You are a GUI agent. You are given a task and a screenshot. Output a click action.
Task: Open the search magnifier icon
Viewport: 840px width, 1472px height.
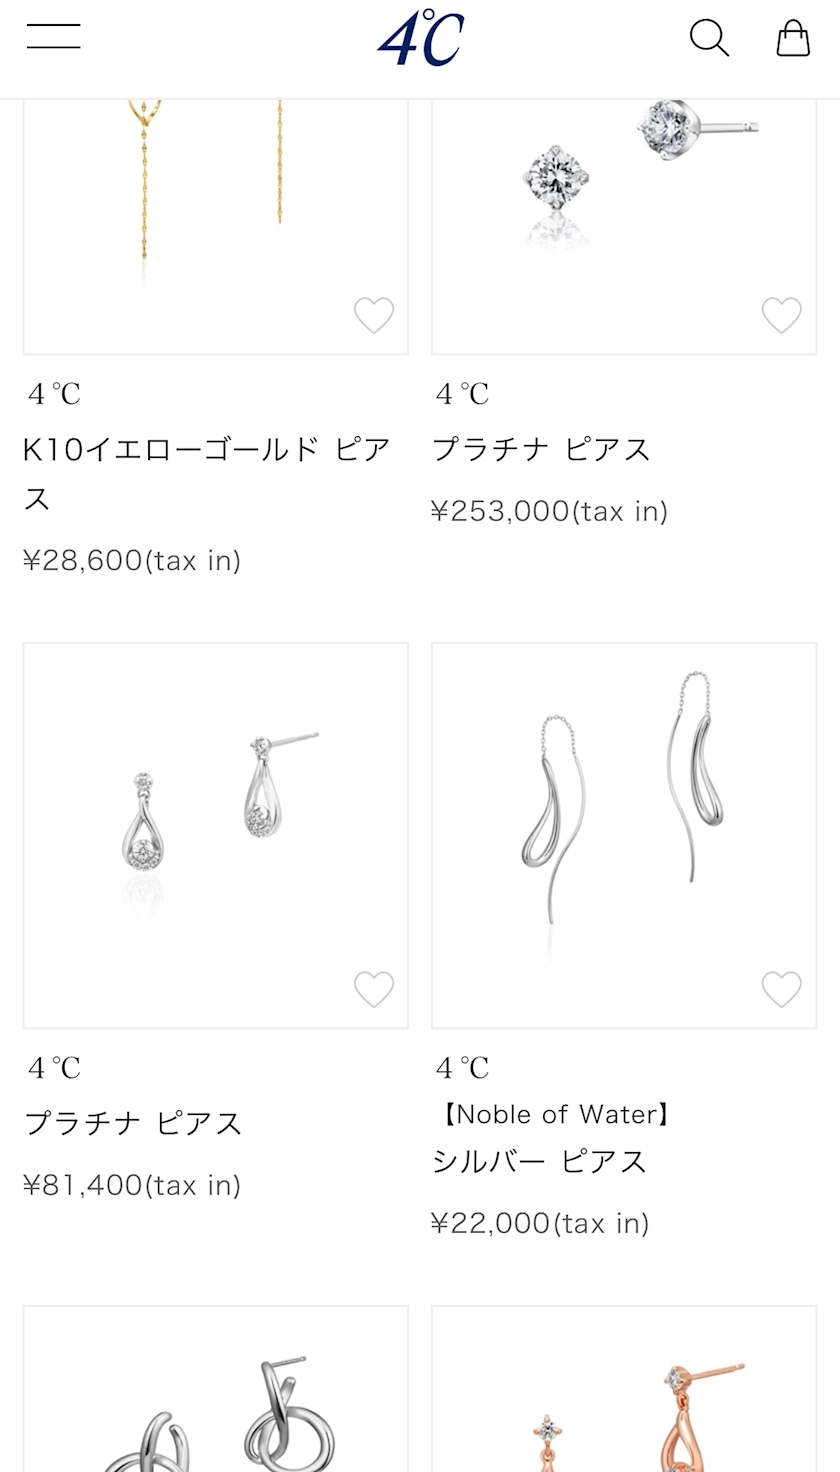(x=709, y=38)
